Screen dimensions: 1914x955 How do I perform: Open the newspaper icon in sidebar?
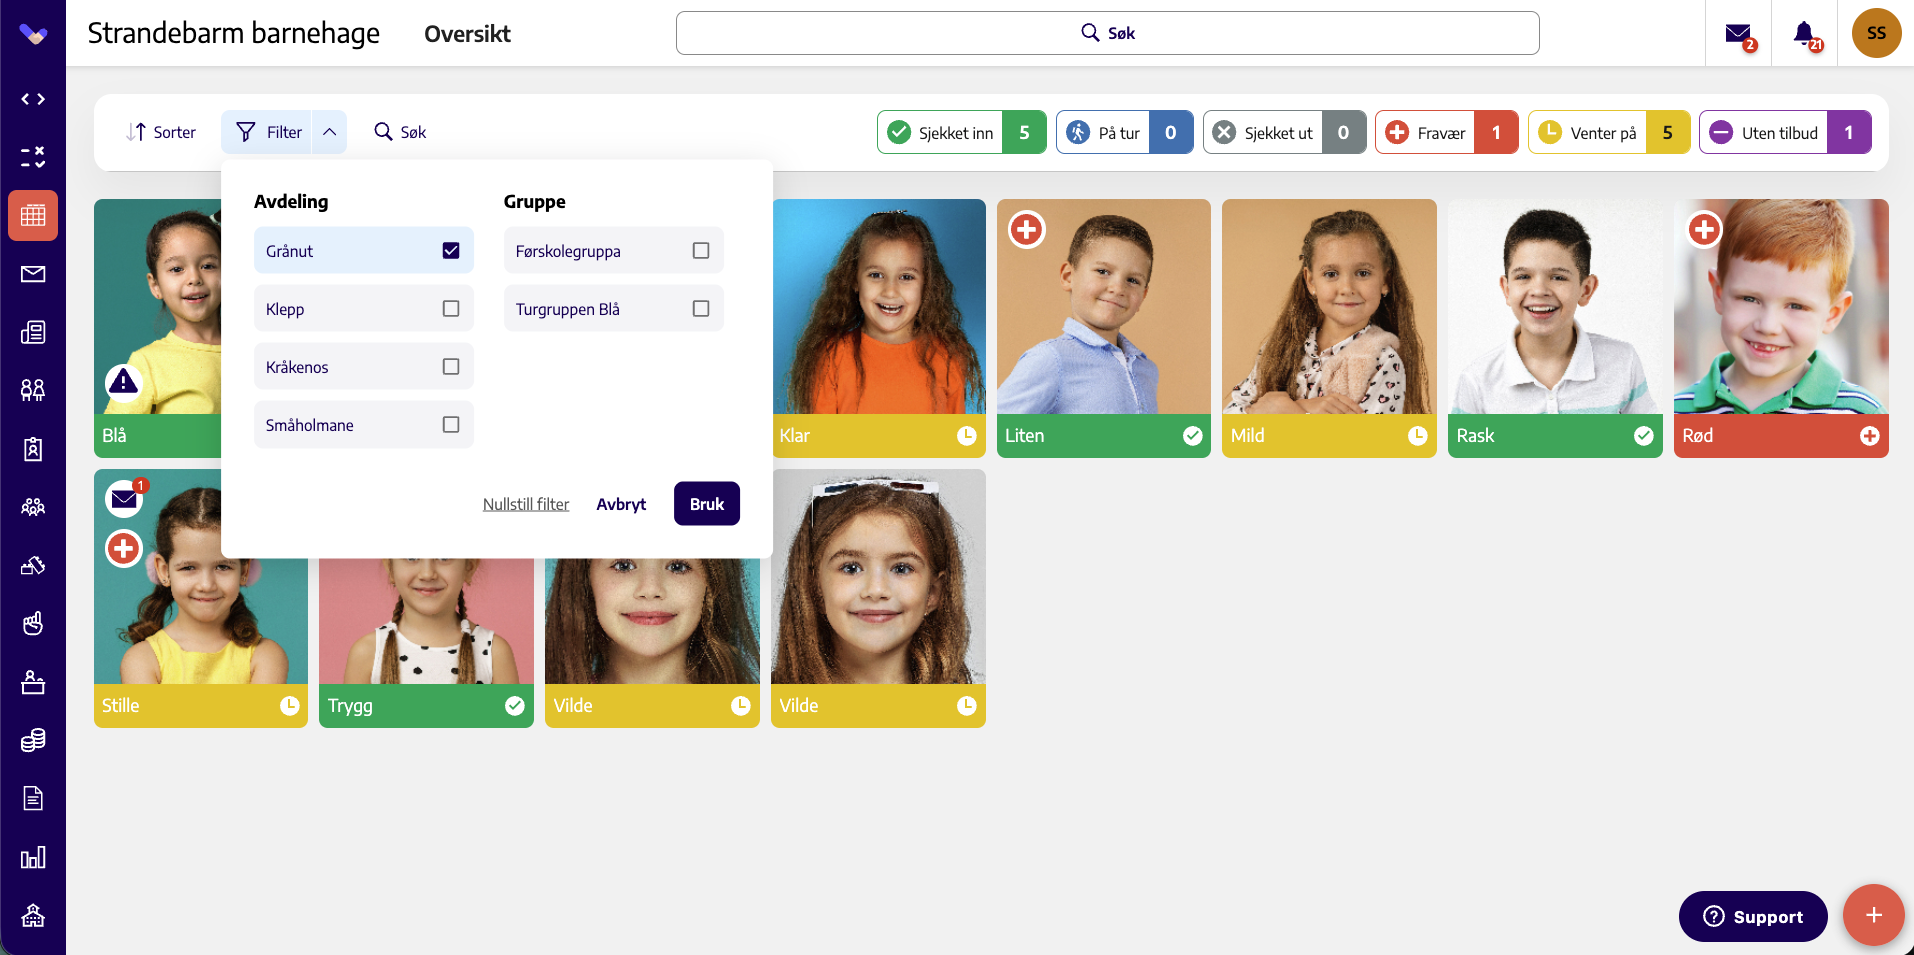(33, 332)
